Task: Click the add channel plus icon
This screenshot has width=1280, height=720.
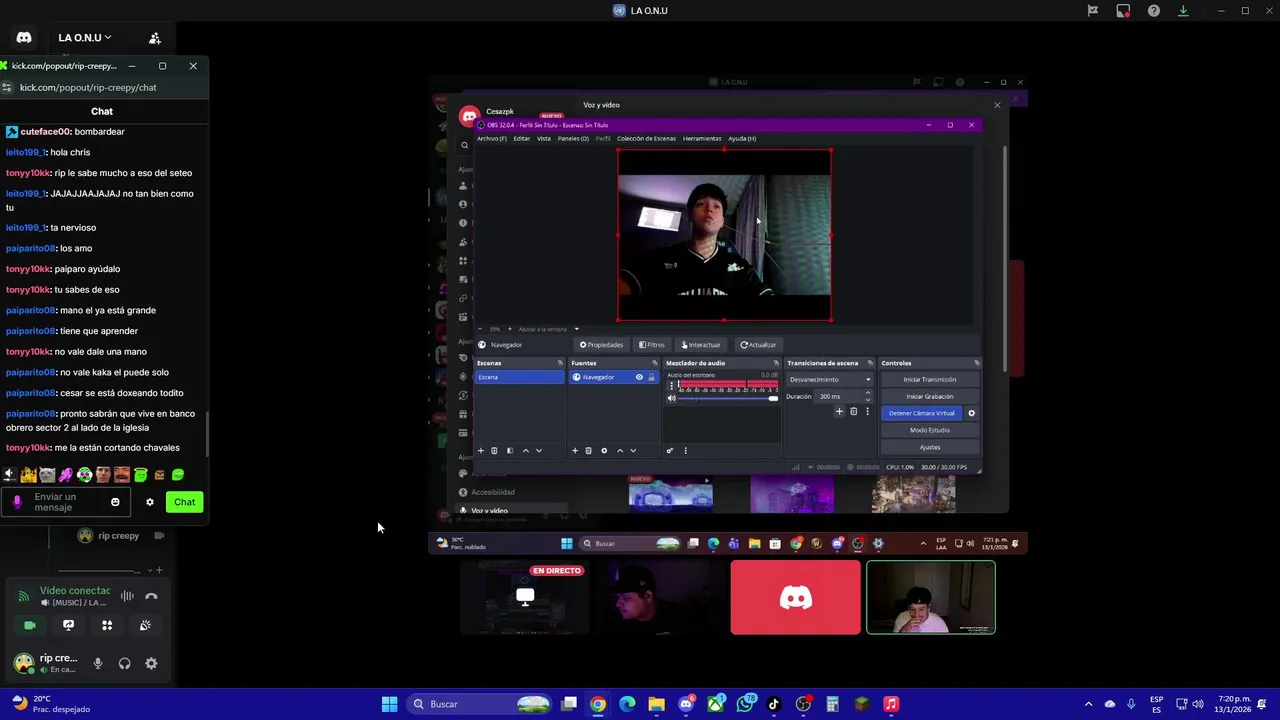Action: tap(159, 570)
